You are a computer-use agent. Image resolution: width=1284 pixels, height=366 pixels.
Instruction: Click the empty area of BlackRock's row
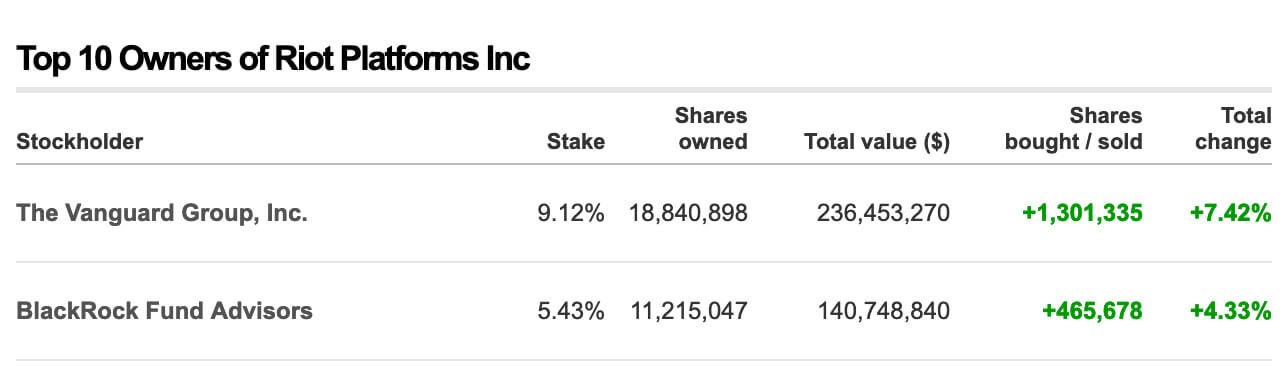point(425,311)
